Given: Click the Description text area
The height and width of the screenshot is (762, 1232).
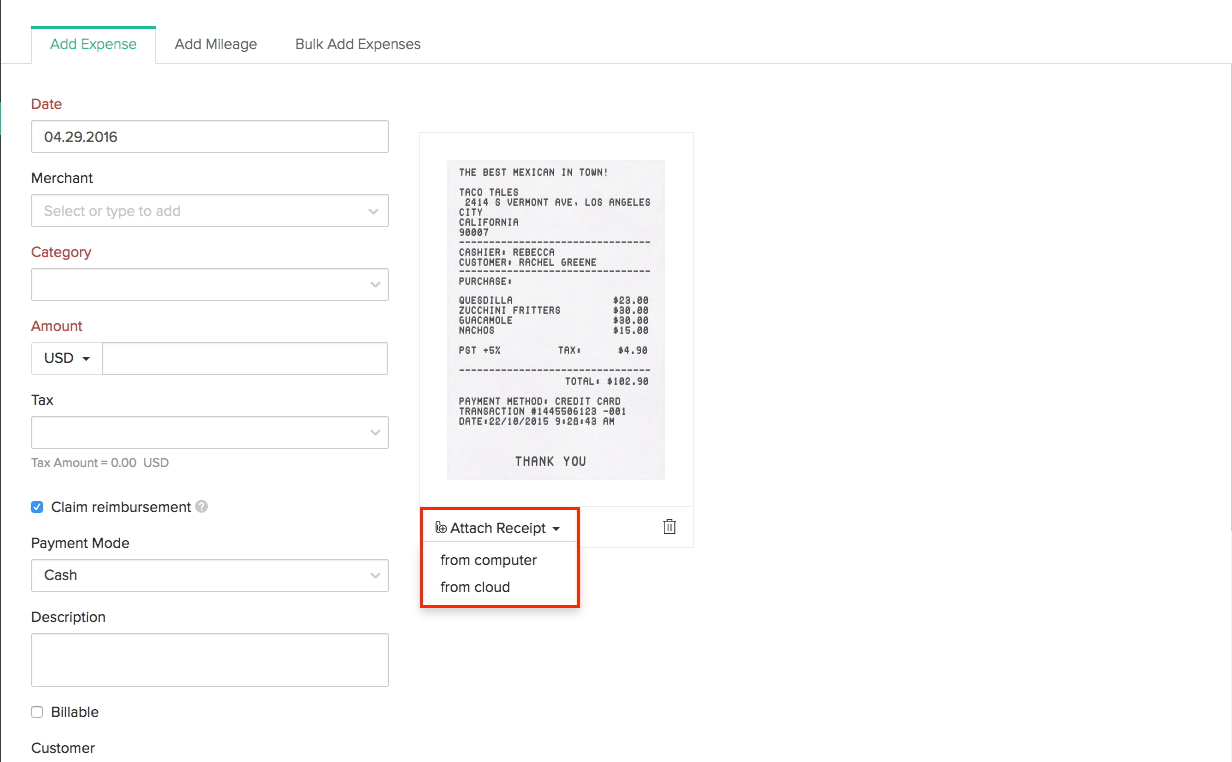Looking at the screenshot, I should [210, 660].
